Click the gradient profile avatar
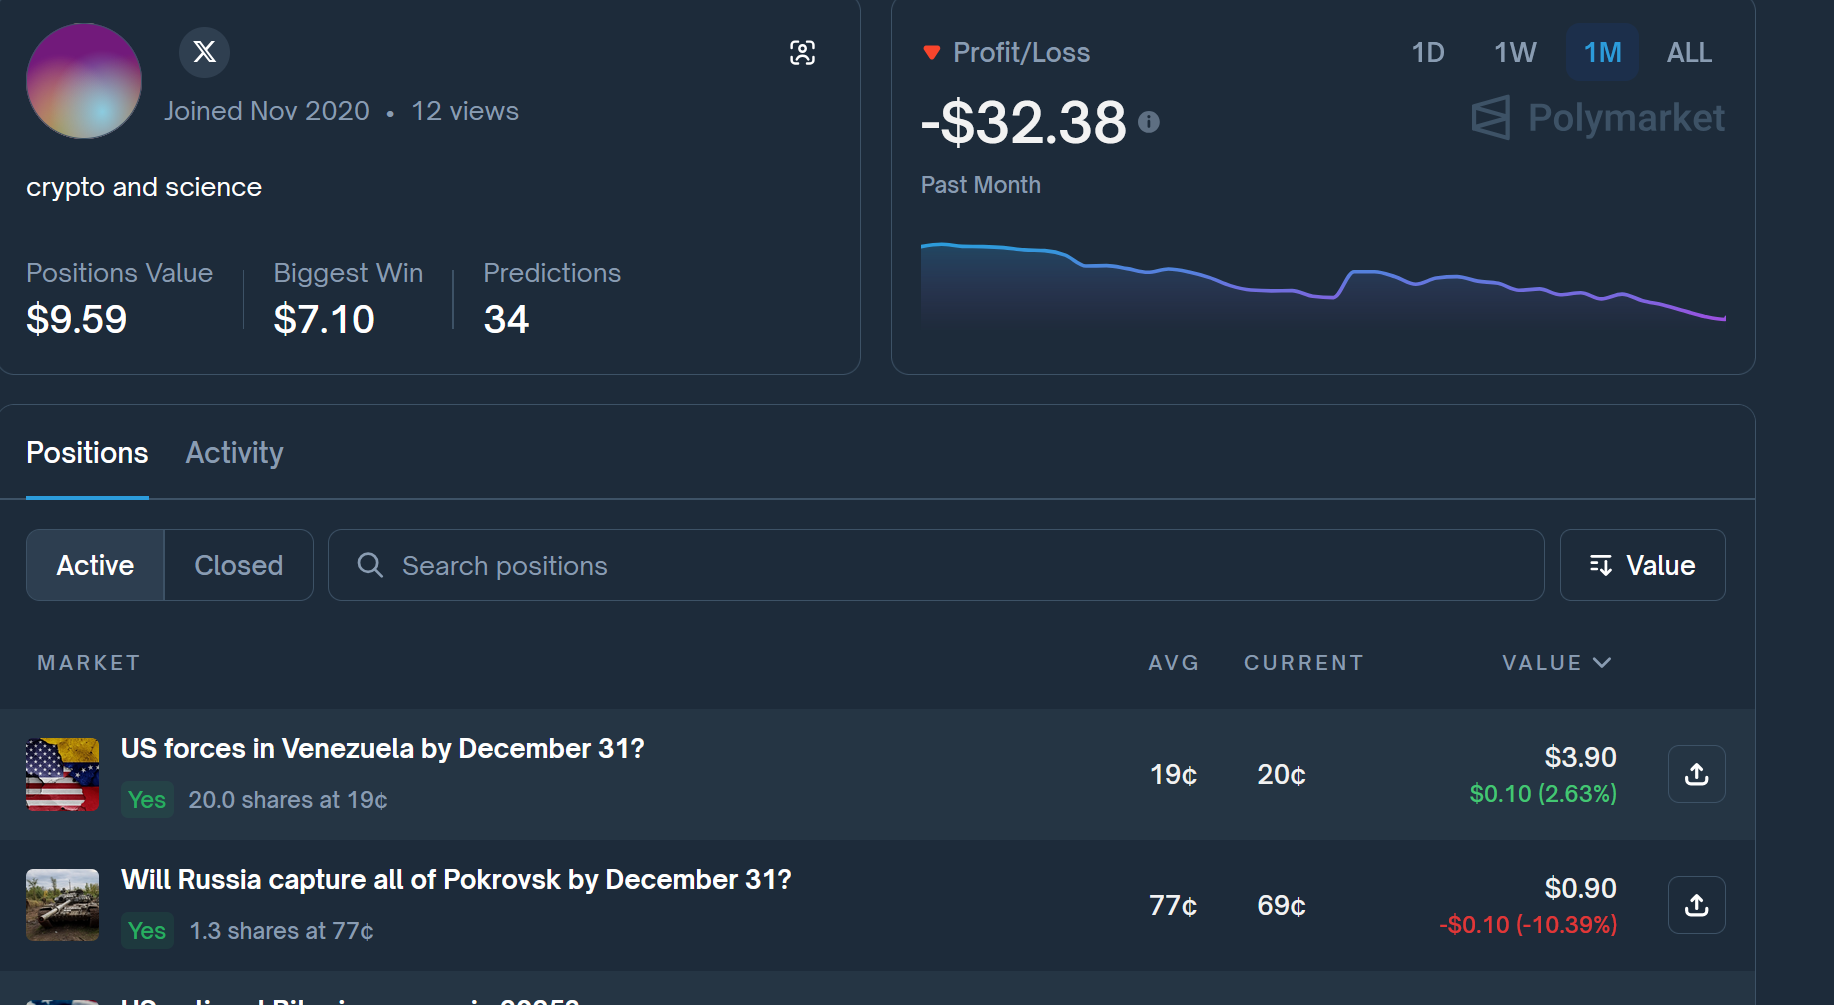This screenshot has width=1834, height=1005. [84, 81]
